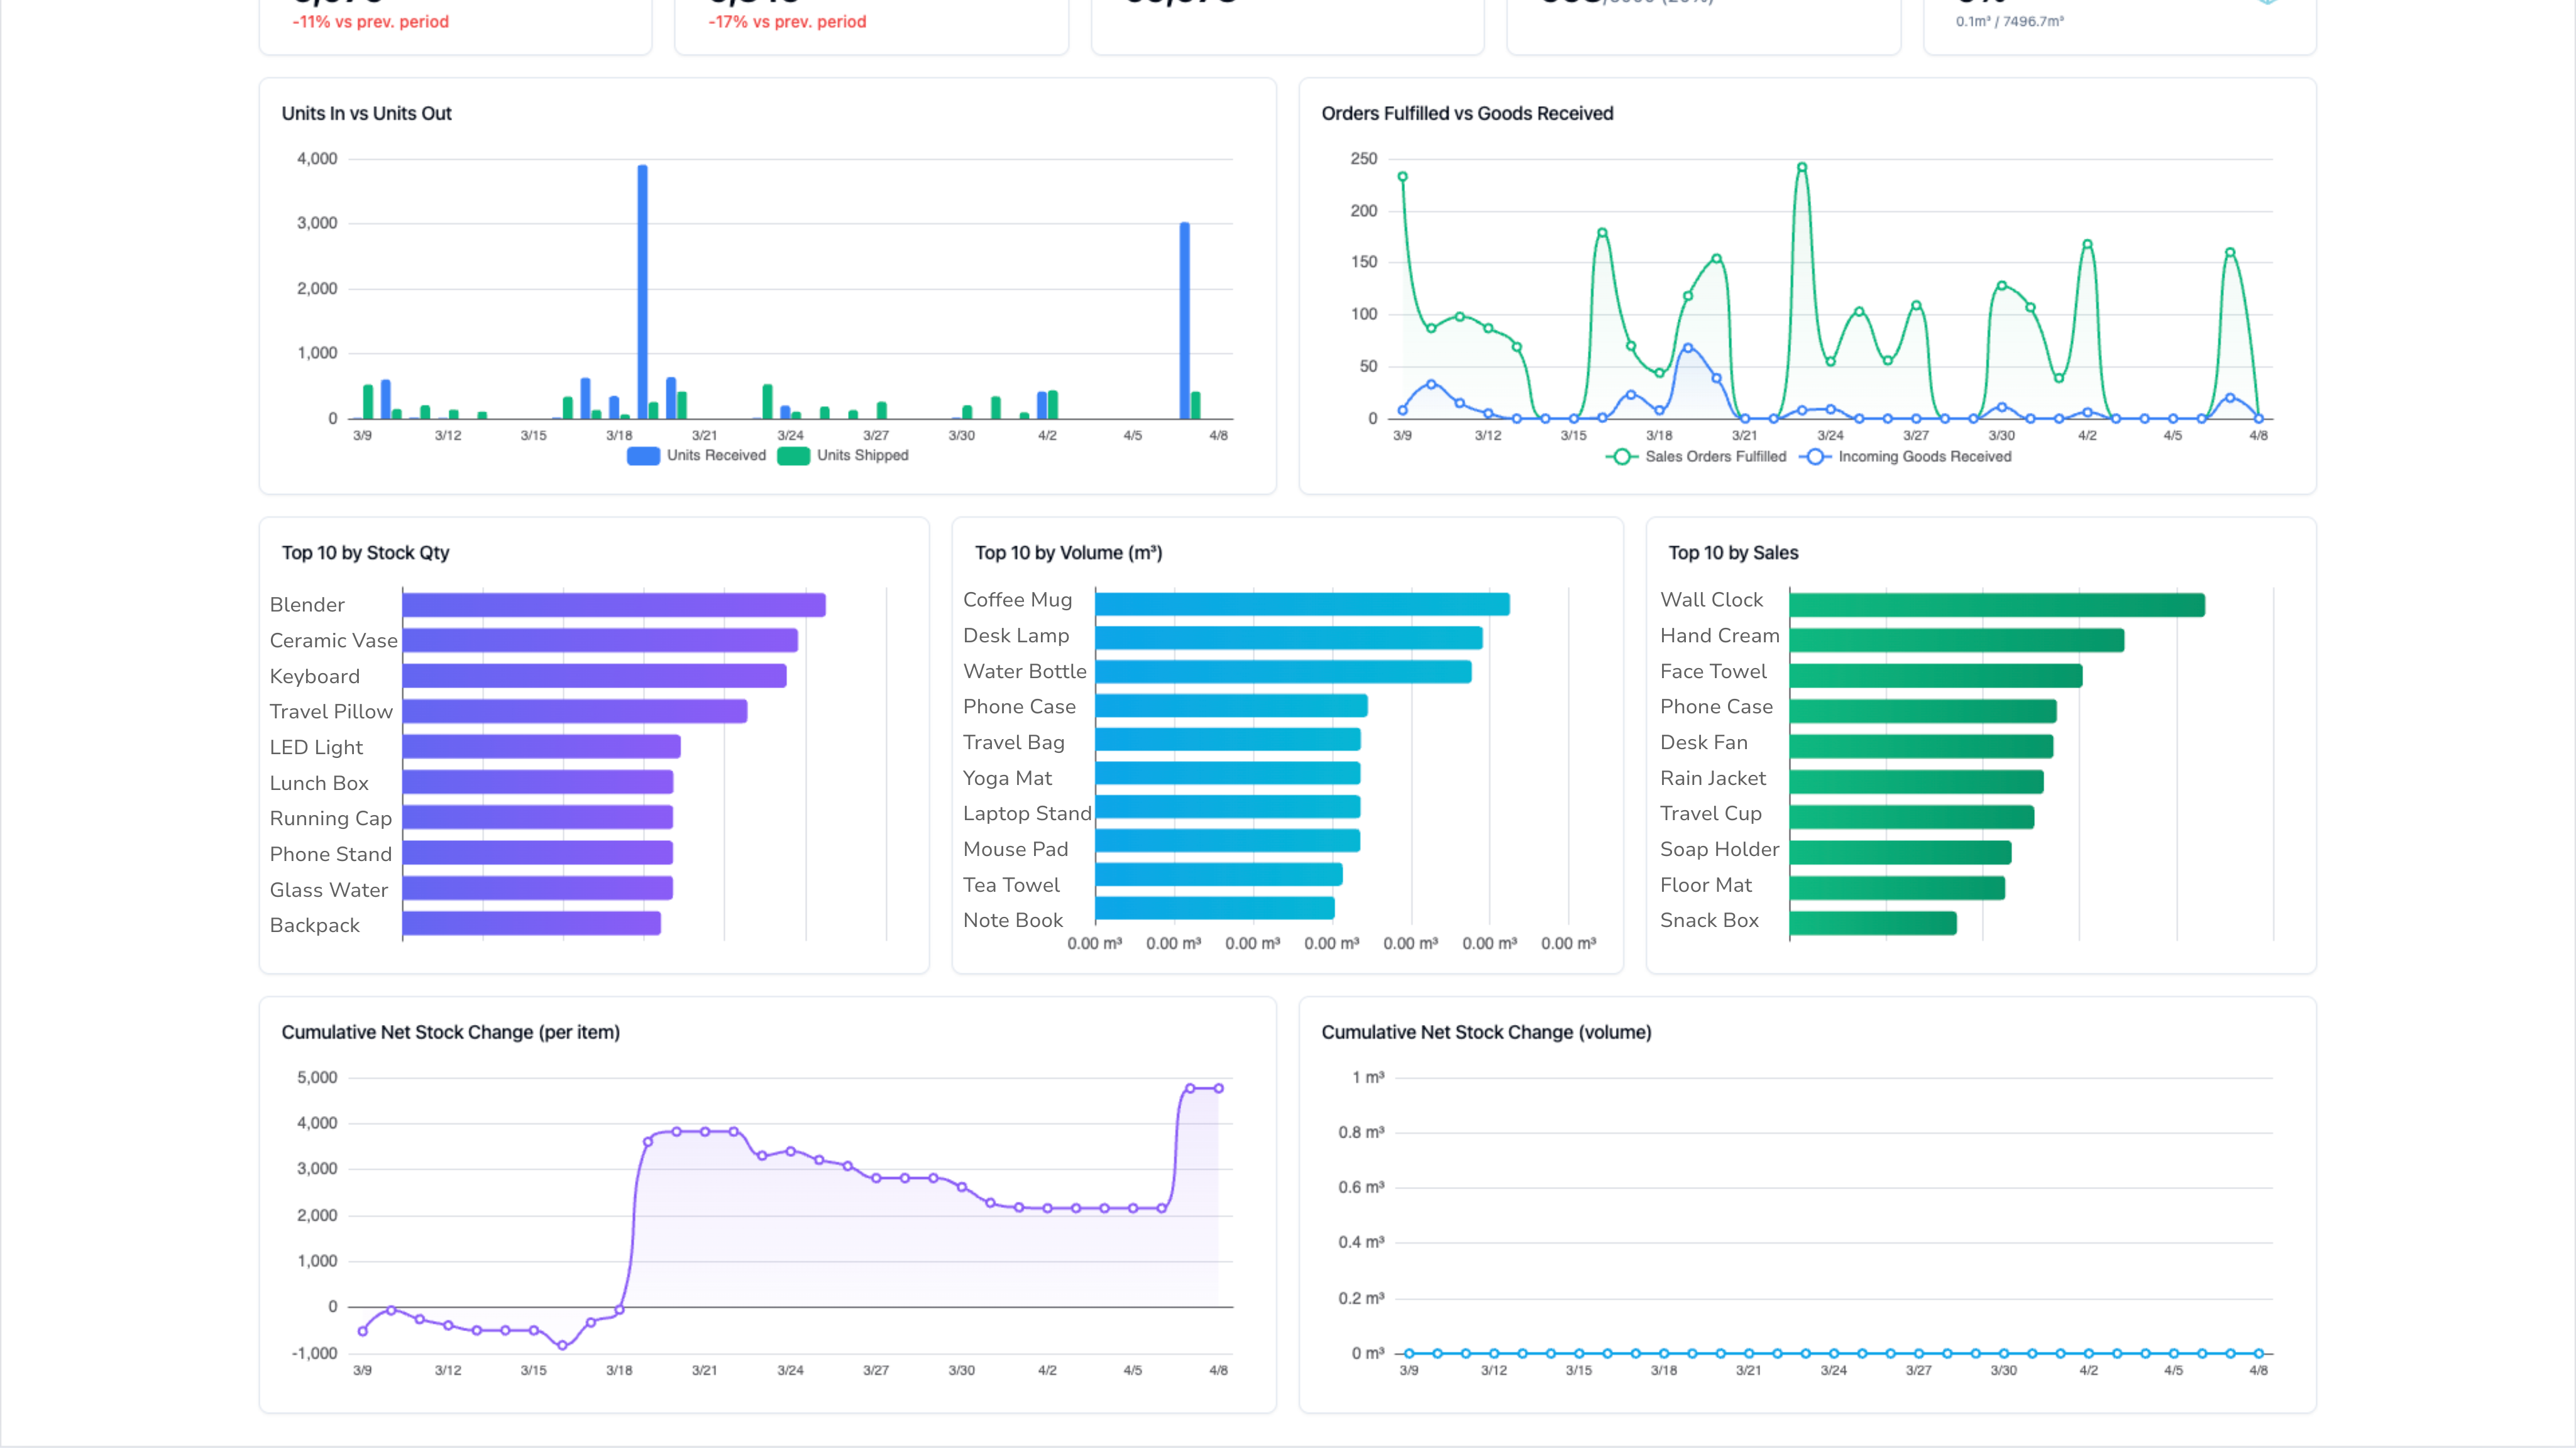Viewport: 2576px width, 1448px height.
Task: Click the Glass Water stock bar
Action: pos(538,888)
